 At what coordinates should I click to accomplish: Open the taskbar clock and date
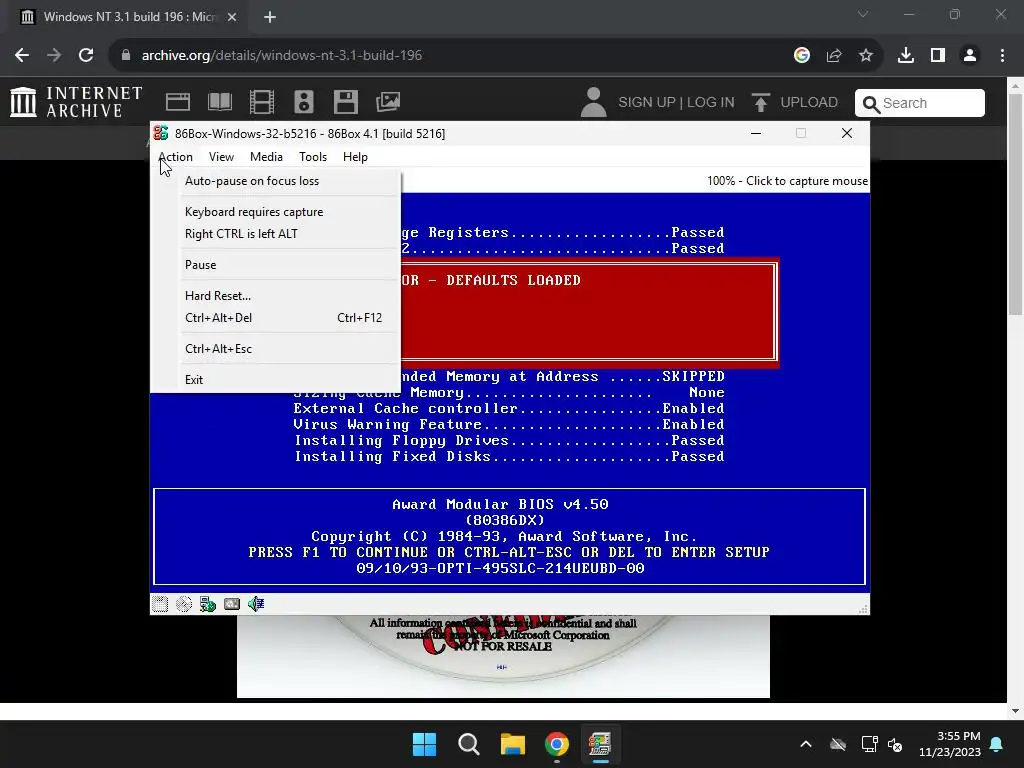coord(950,744)
